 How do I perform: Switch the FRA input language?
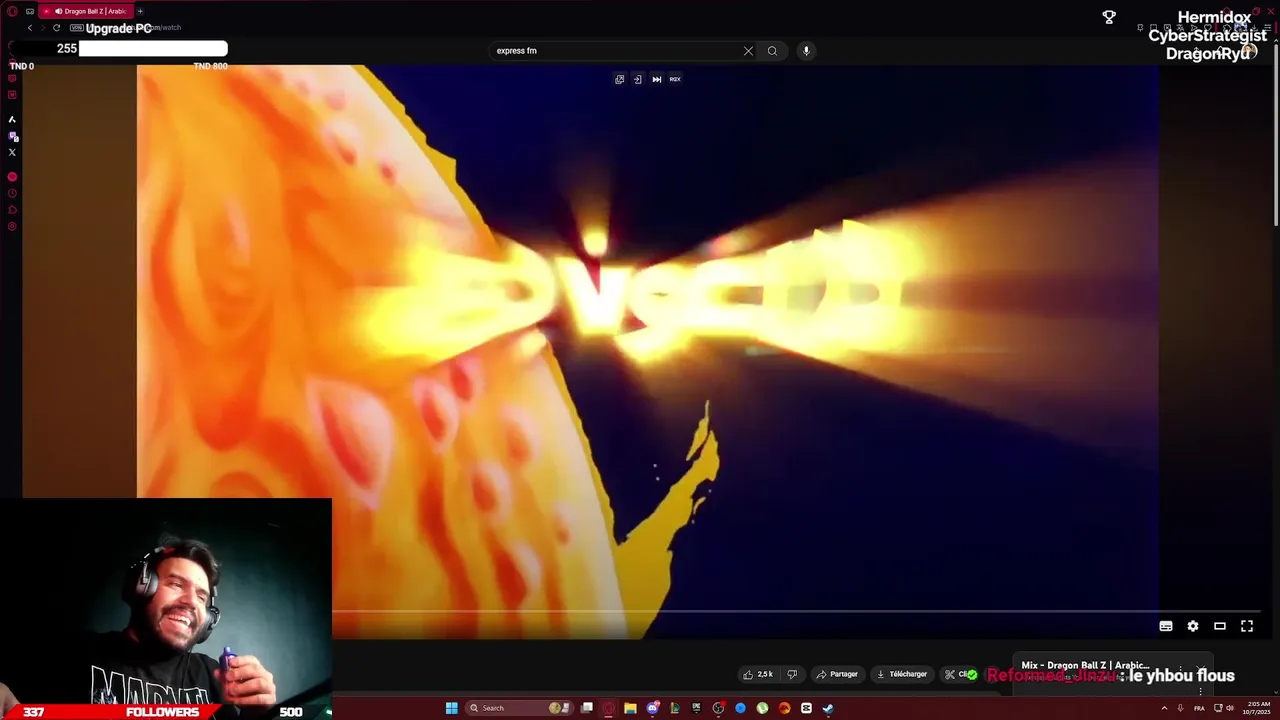coord(1199,708)
